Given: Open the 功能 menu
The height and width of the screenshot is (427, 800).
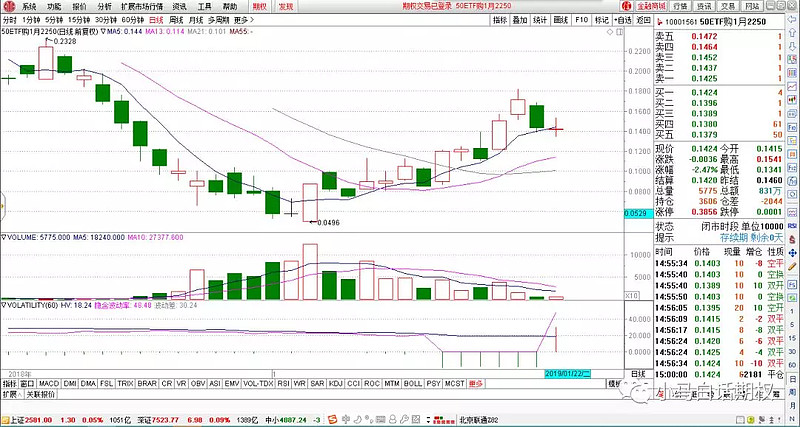Looking at the screenshot, I should (54, 7).
